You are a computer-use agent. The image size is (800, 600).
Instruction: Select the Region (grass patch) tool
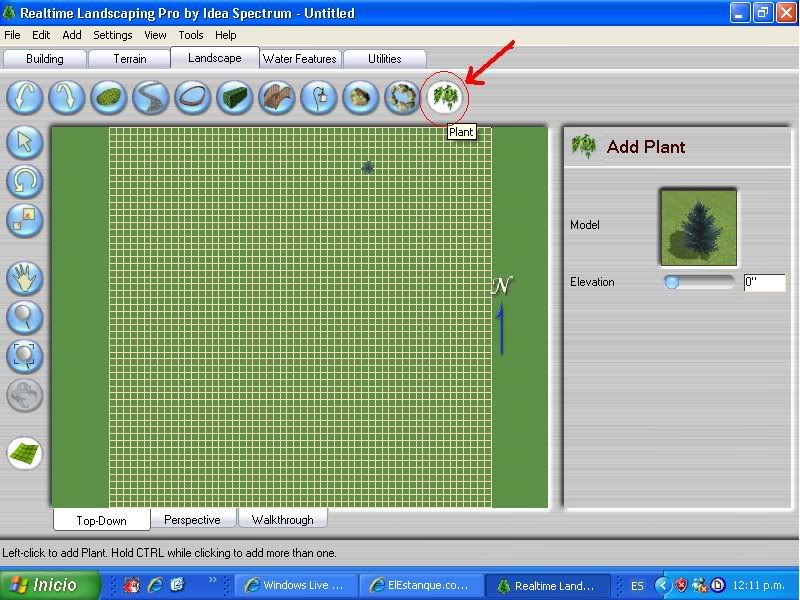(x=109, y=96)
